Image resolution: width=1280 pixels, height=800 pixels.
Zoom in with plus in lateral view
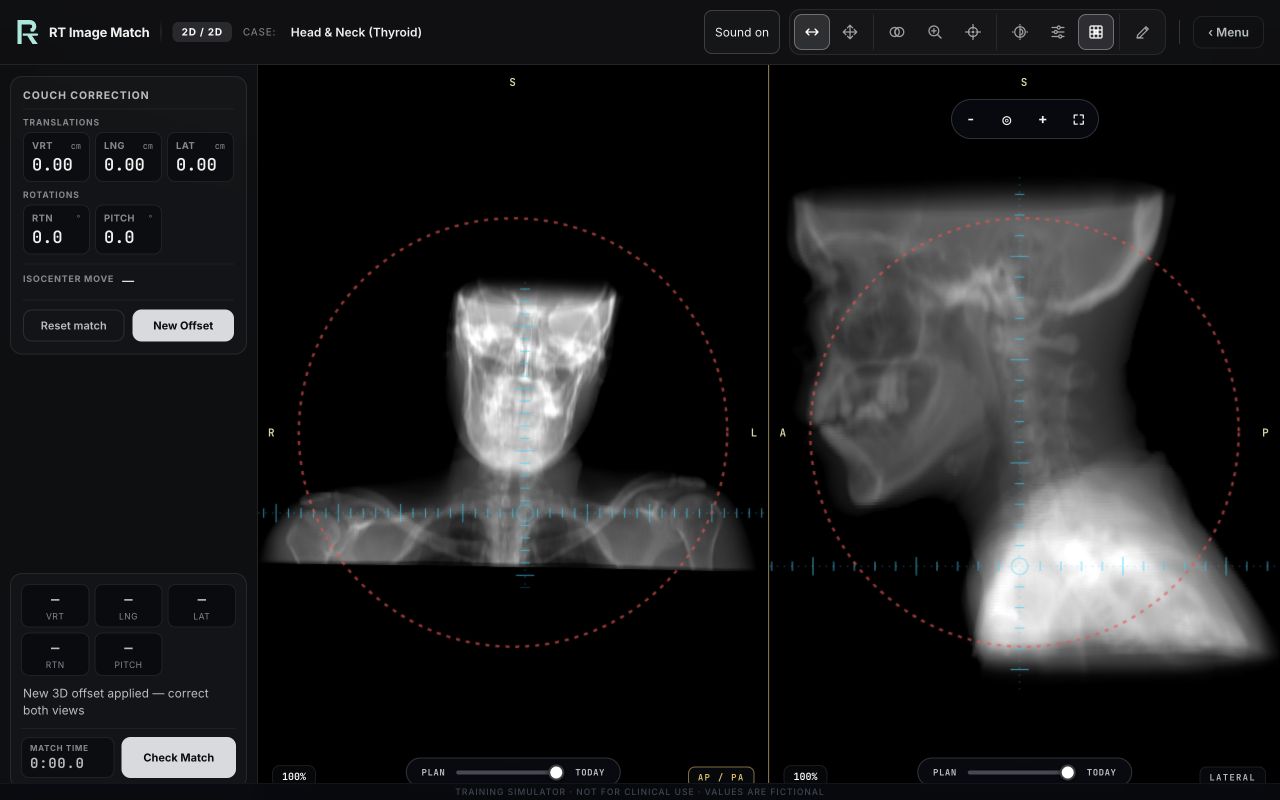click(x=1043, y=120)
